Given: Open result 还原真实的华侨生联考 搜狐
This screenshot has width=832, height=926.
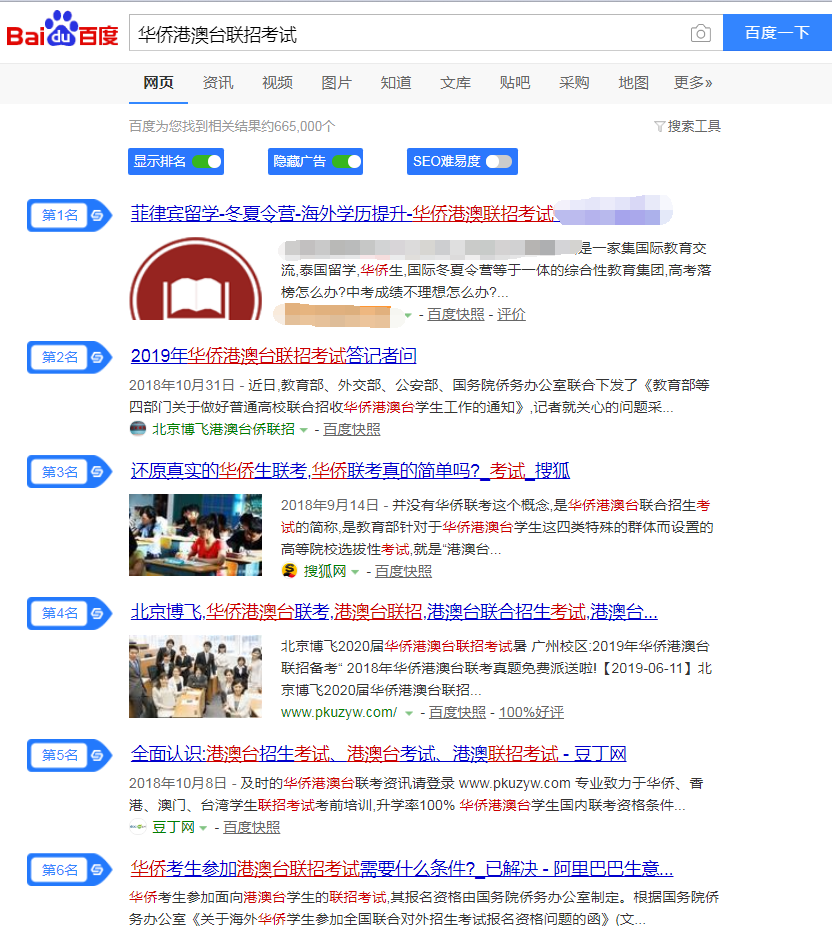Looking at the screenshot, I should click(350, 470).
